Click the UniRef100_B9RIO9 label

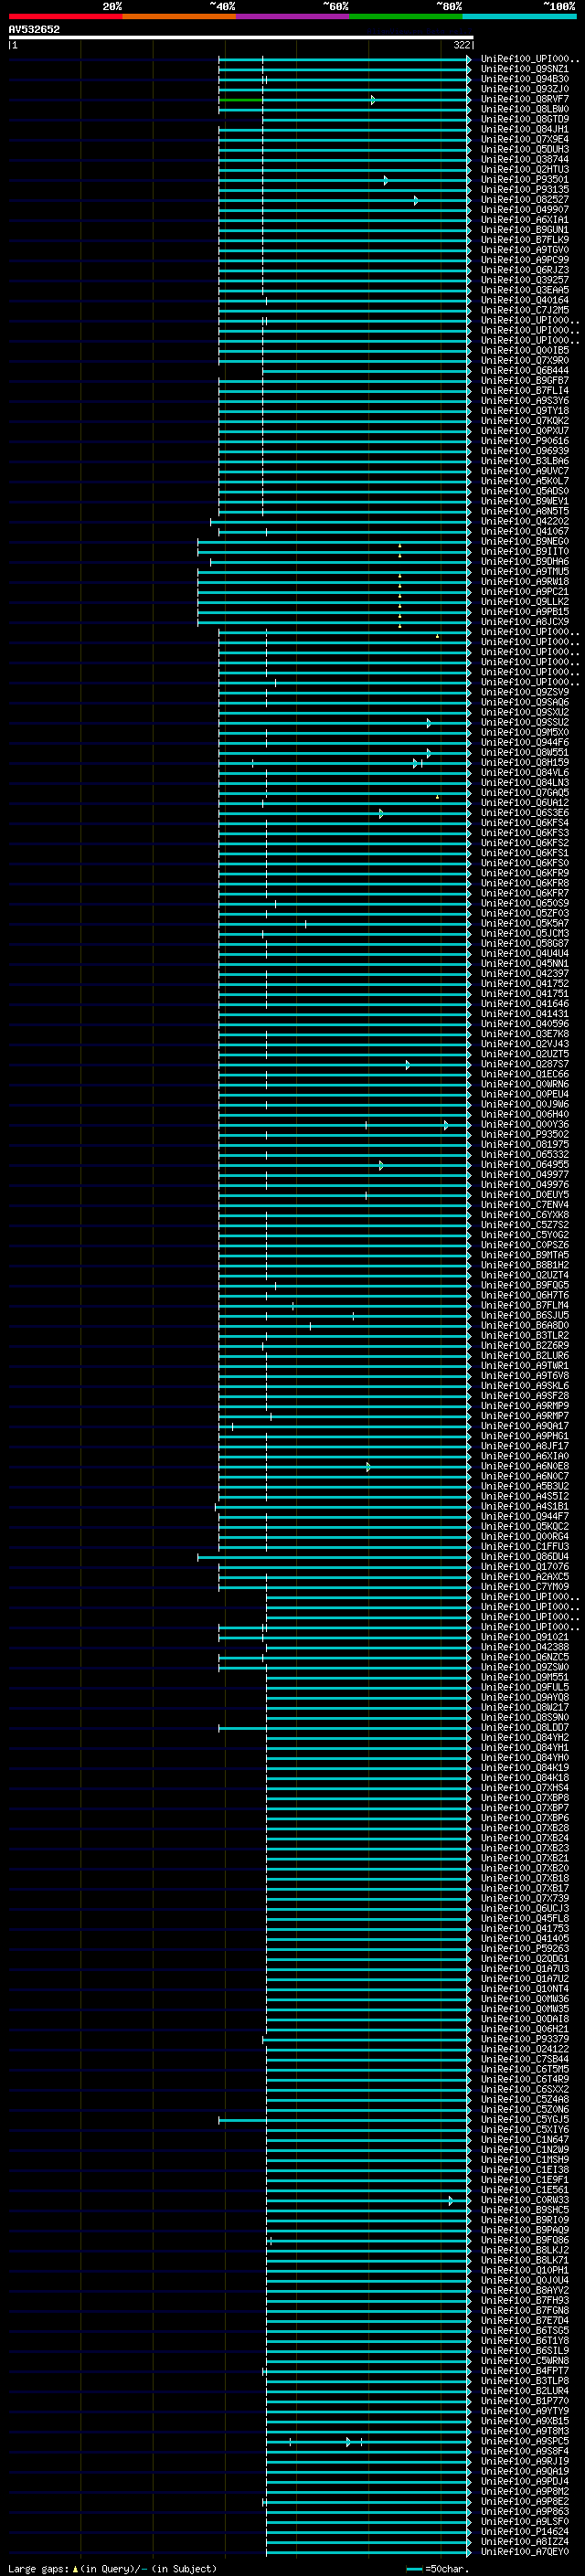coord(524,2220)
